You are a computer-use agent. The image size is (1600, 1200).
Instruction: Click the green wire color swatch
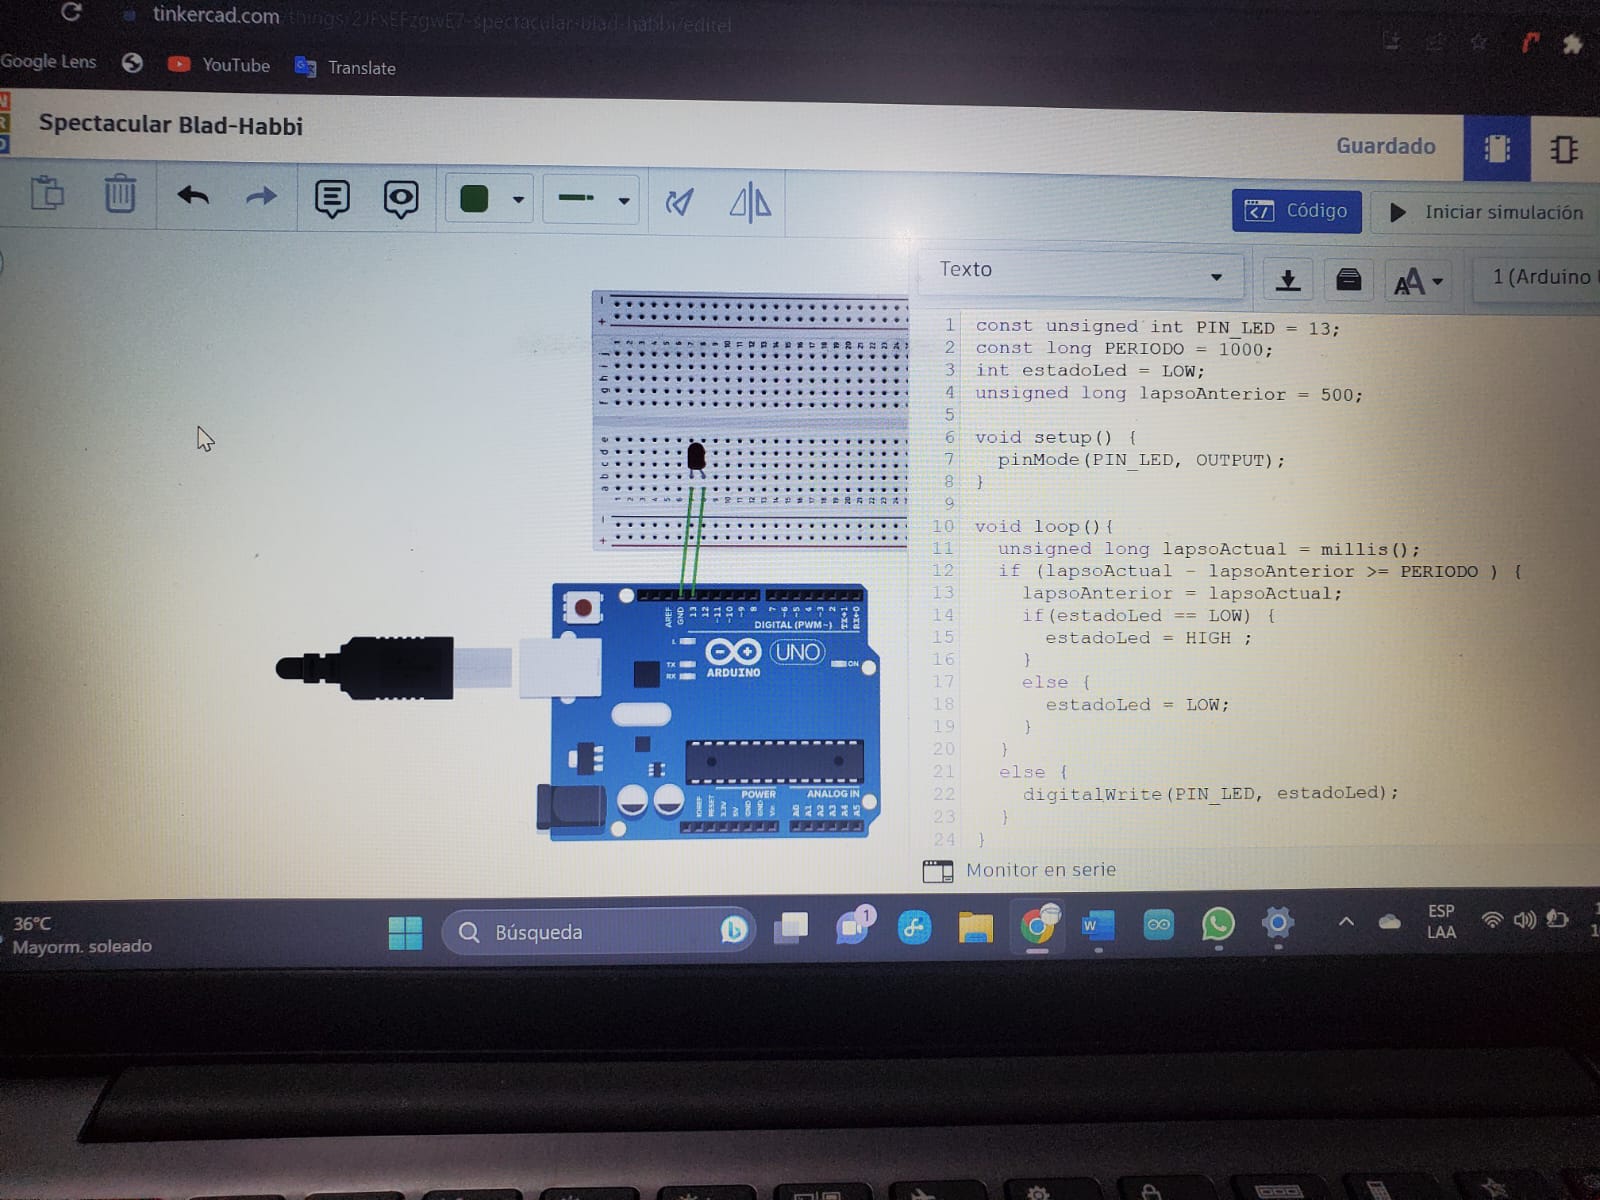point(474,199)
